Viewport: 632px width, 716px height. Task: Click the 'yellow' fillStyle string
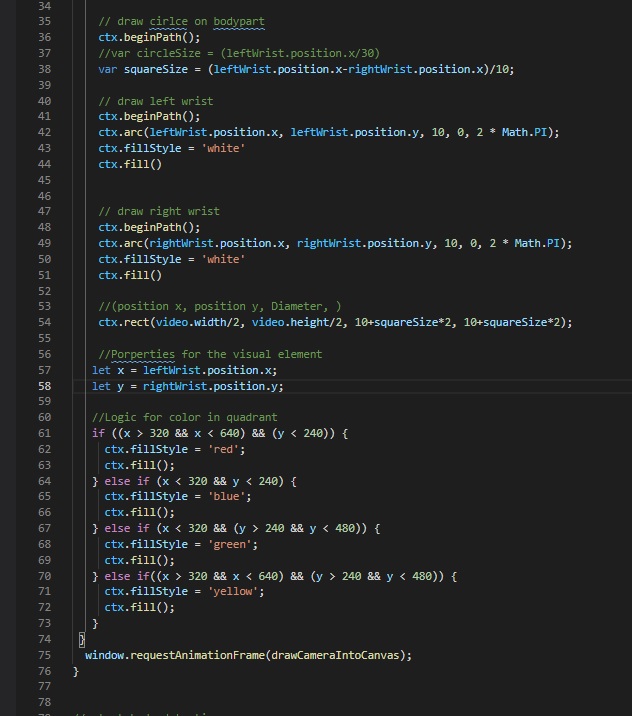pos(242,591)
